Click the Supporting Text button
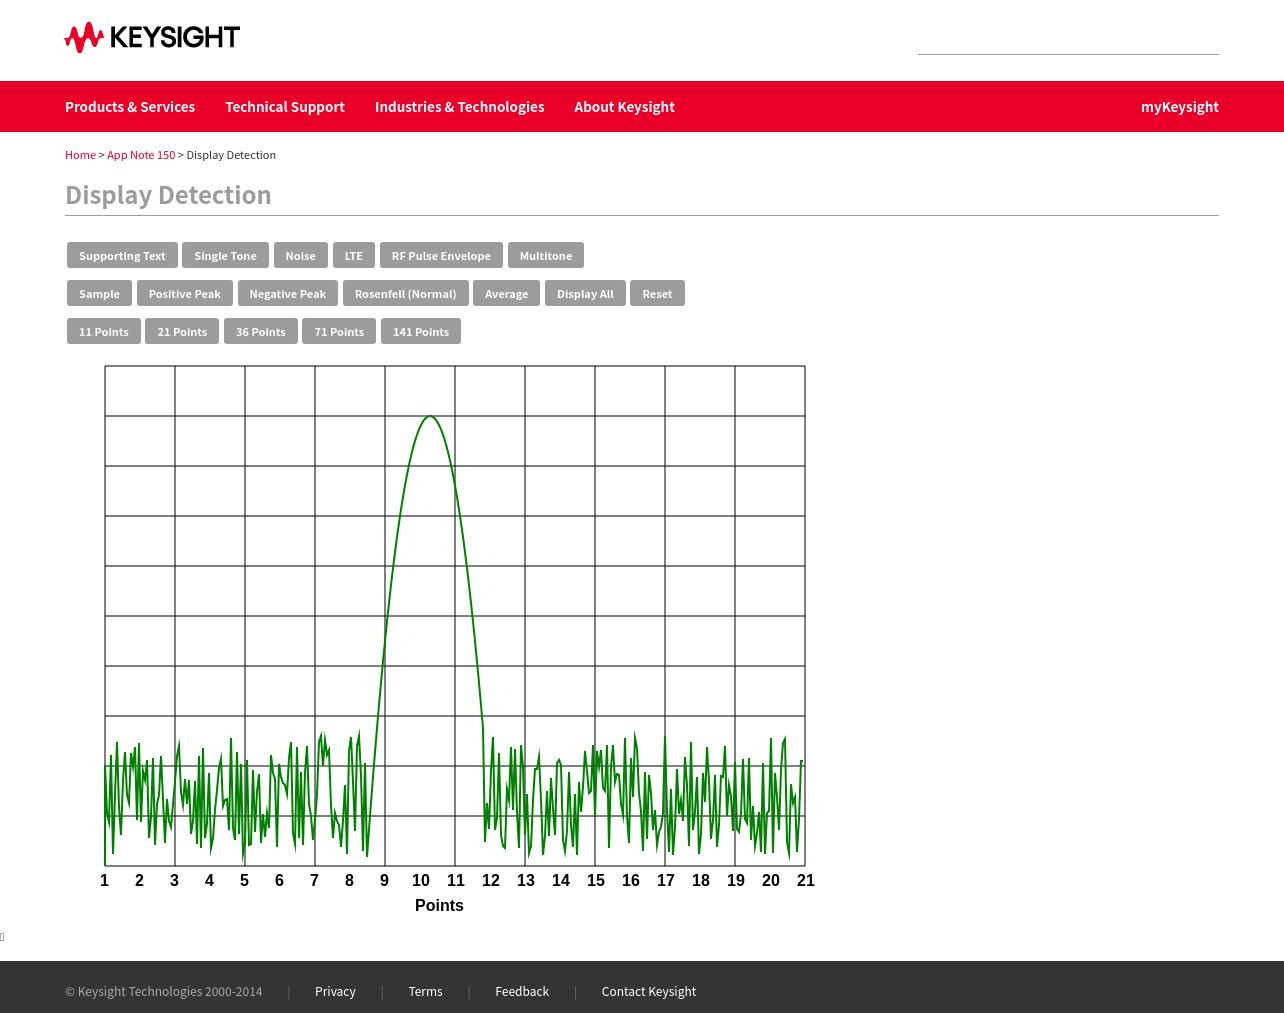 122,256
